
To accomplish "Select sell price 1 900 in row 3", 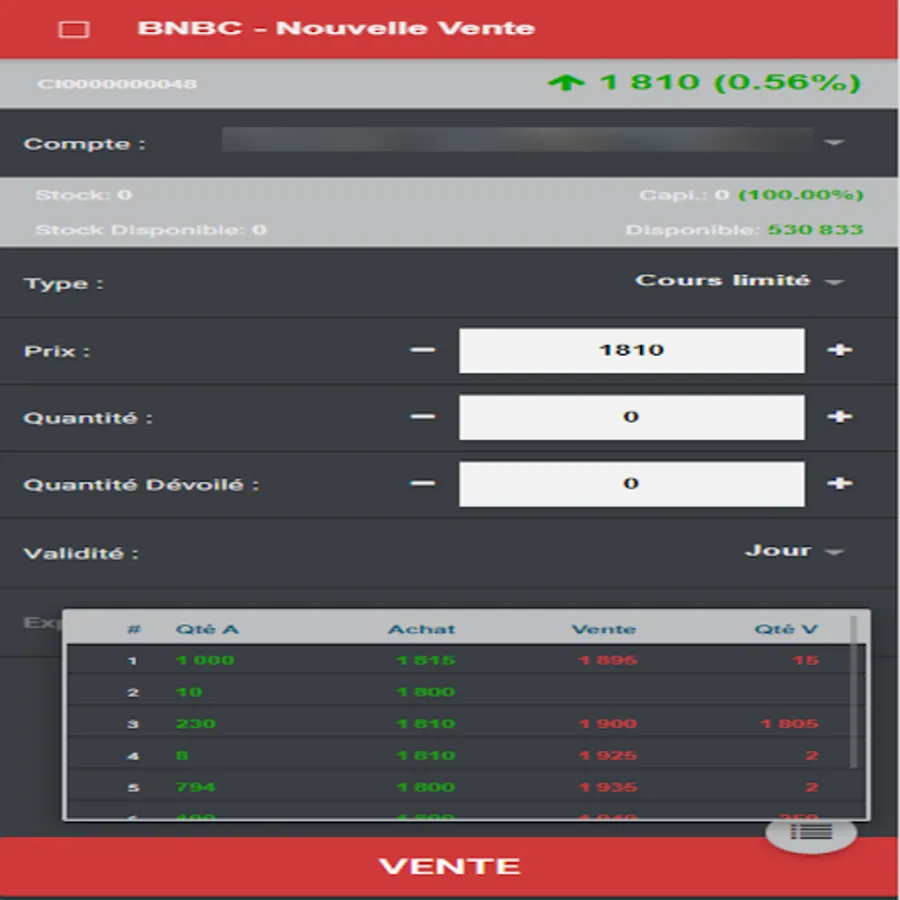I will [x=608, y=723].
